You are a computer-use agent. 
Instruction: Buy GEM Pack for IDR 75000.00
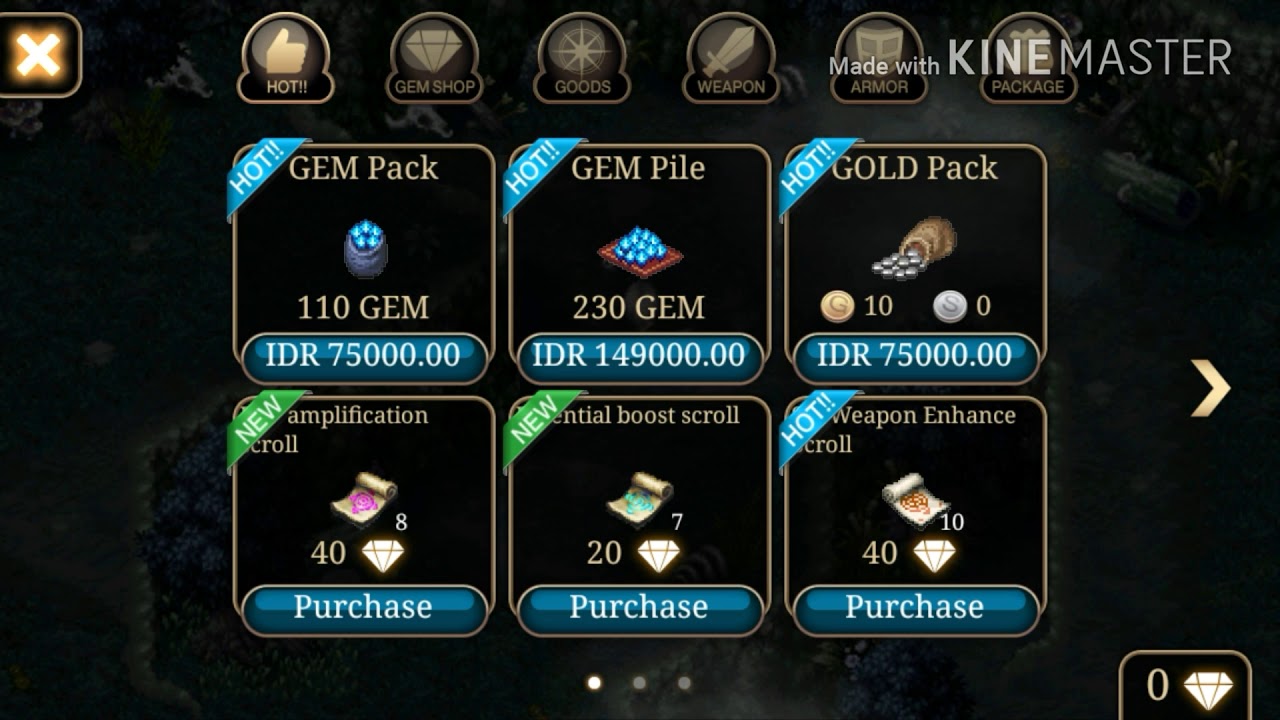364,357
